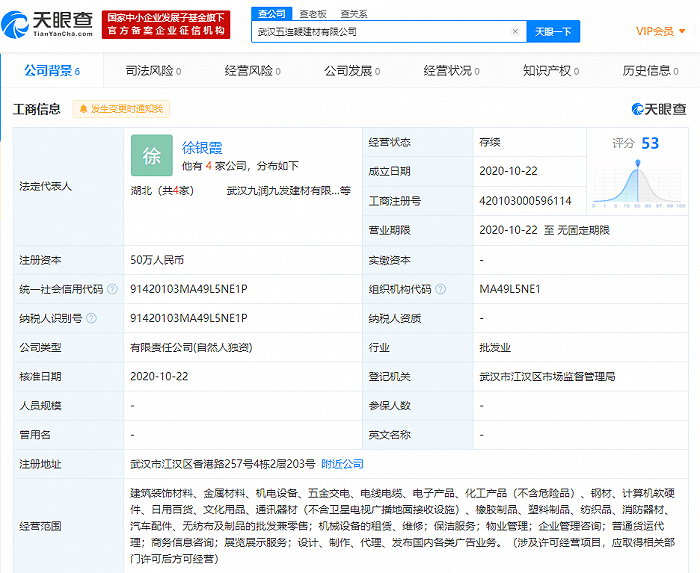Click the green 徐 avatar thumbnail
700x573 pixels.
click(x=152, y=155)
